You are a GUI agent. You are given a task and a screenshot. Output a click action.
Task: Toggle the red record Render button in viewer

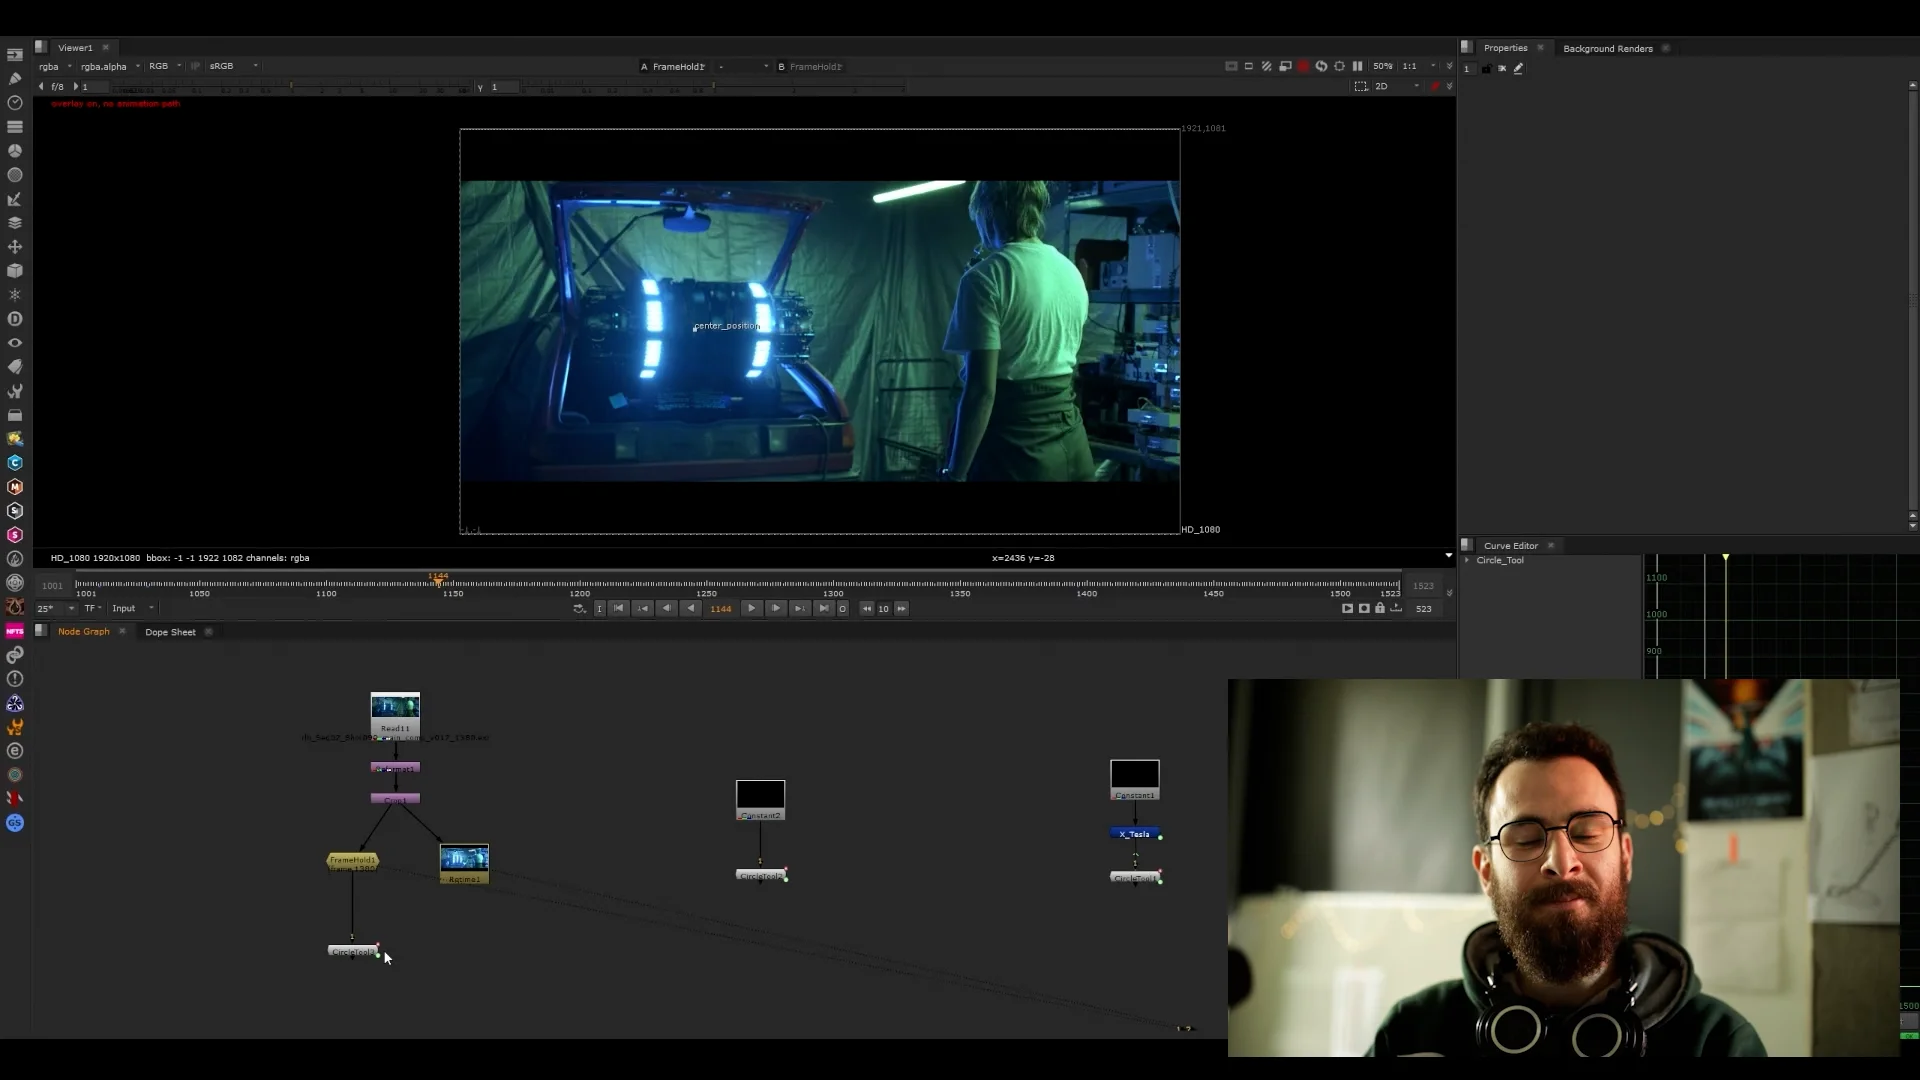click(1303, 66)
